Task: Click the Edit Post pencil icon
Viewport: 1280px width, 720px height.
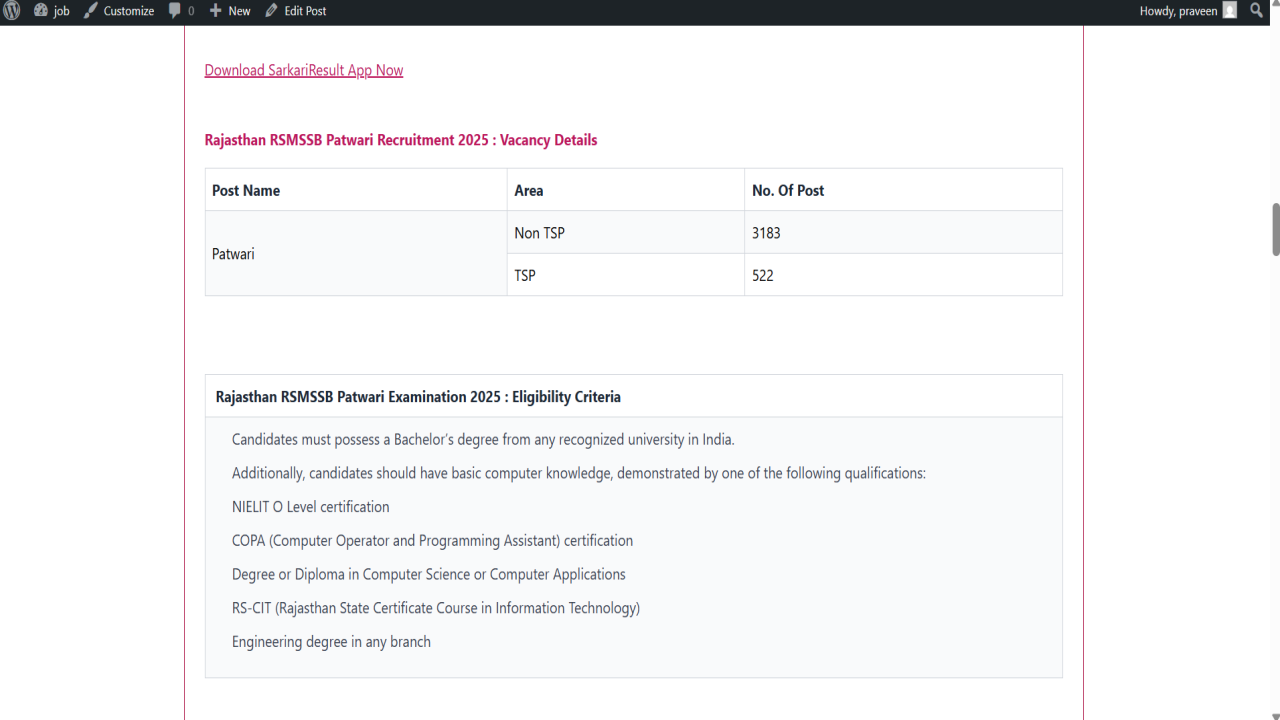Action: [271, 11]
